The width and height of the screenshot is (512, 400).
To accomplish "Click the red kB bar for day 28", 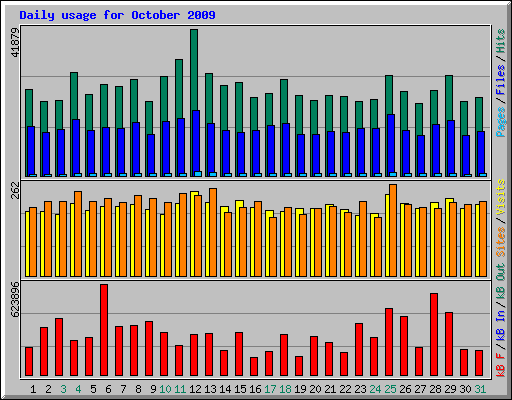I will [434, 335].
